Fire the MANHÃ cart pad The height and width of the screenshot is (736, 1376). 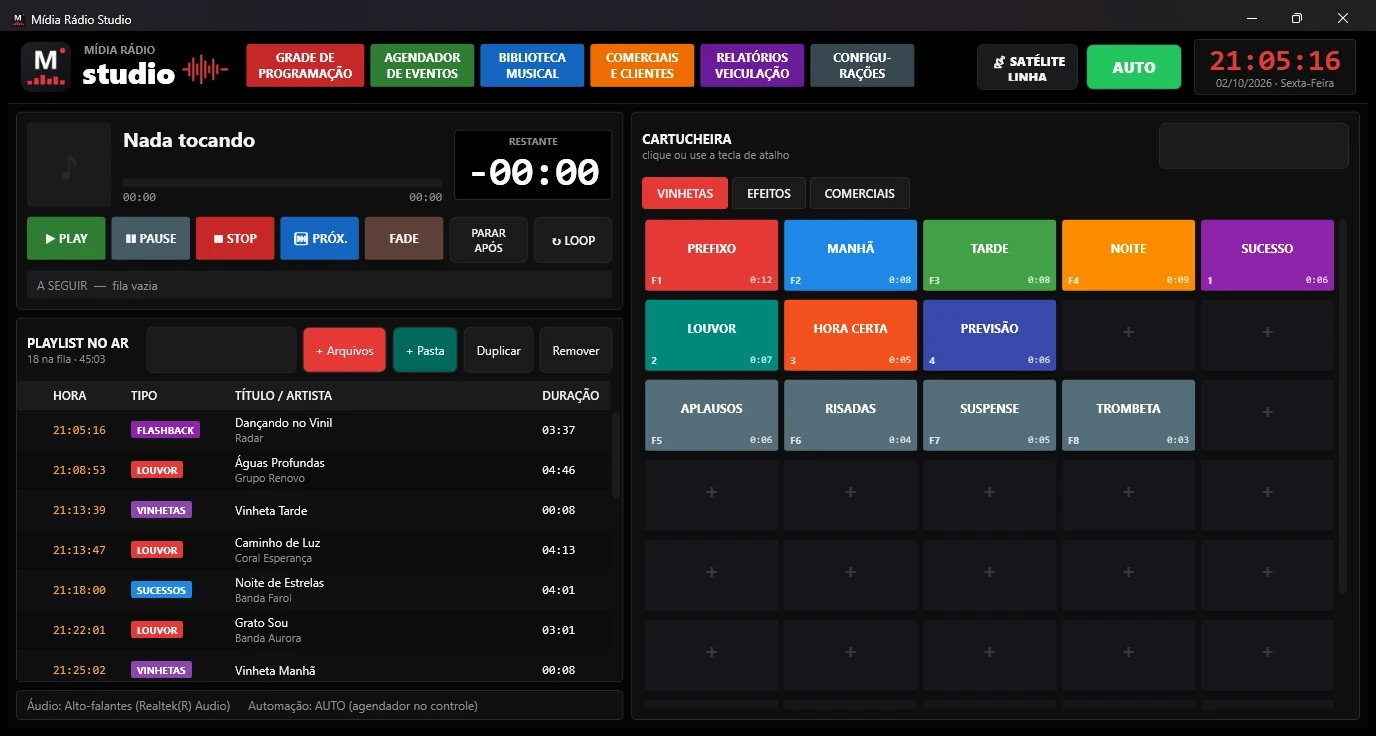click(851, 255)
